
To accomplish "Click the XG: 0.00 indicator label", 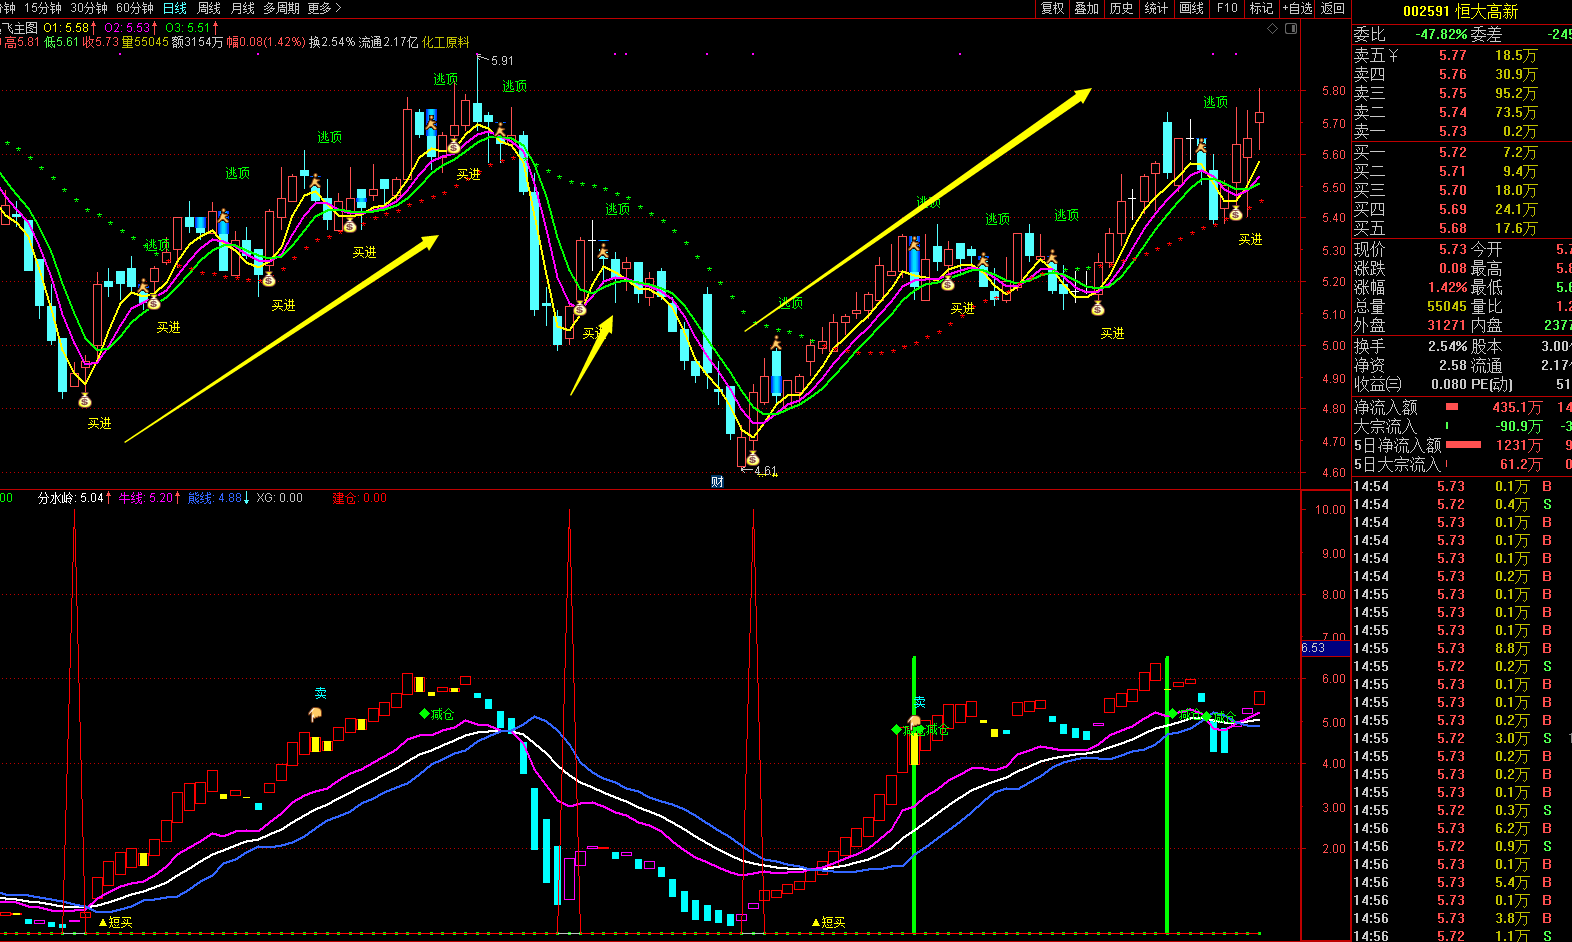I will pos(280,498).
